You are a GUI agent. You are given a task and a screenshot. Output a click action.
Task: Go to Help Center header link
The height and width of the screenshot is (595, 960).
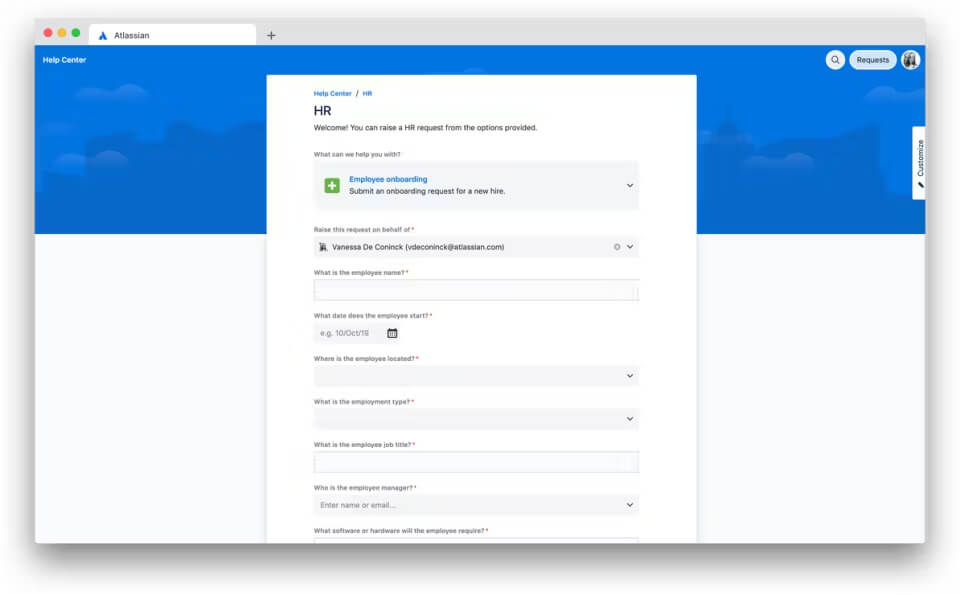pyautogui.click(x=64, y=60)
